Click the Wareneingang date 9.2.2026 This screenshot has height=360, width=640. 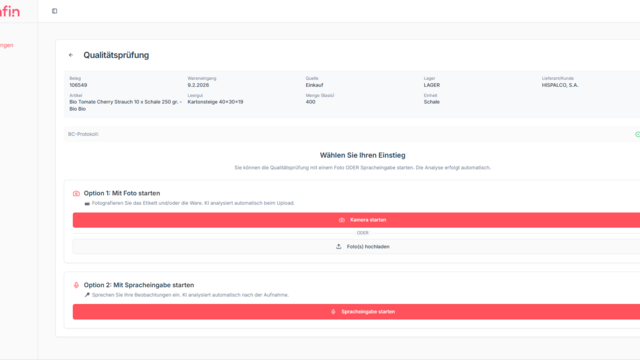pos(198,85)
